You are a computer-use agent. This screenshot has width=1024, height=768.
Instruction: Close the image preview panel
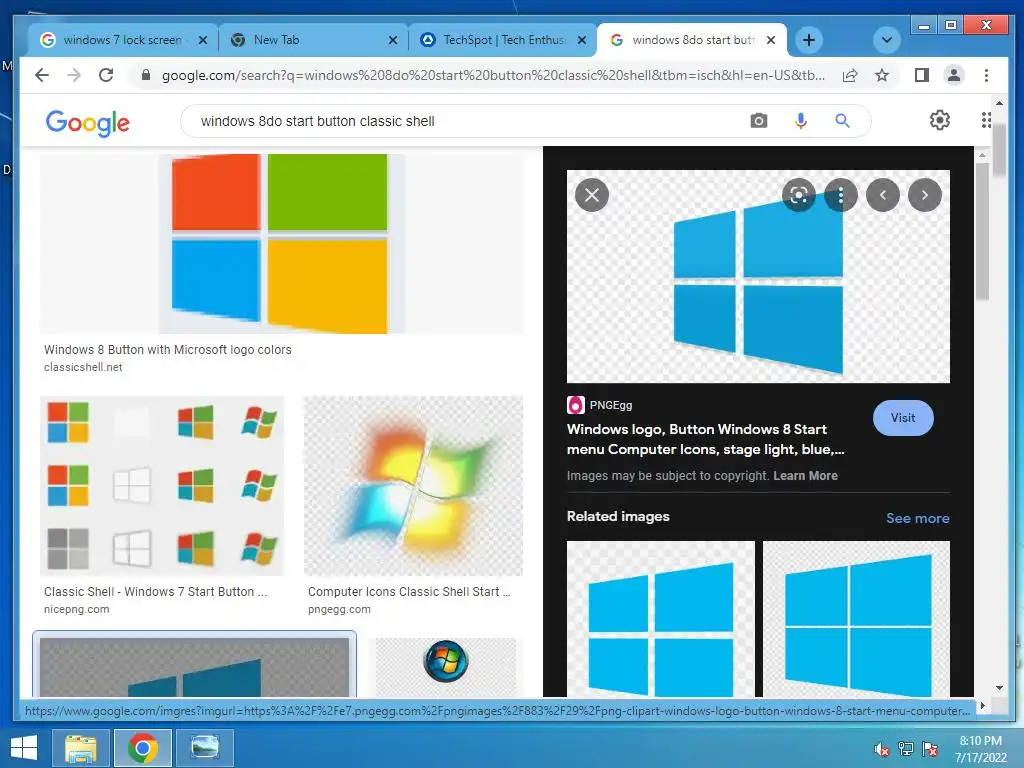592,195
